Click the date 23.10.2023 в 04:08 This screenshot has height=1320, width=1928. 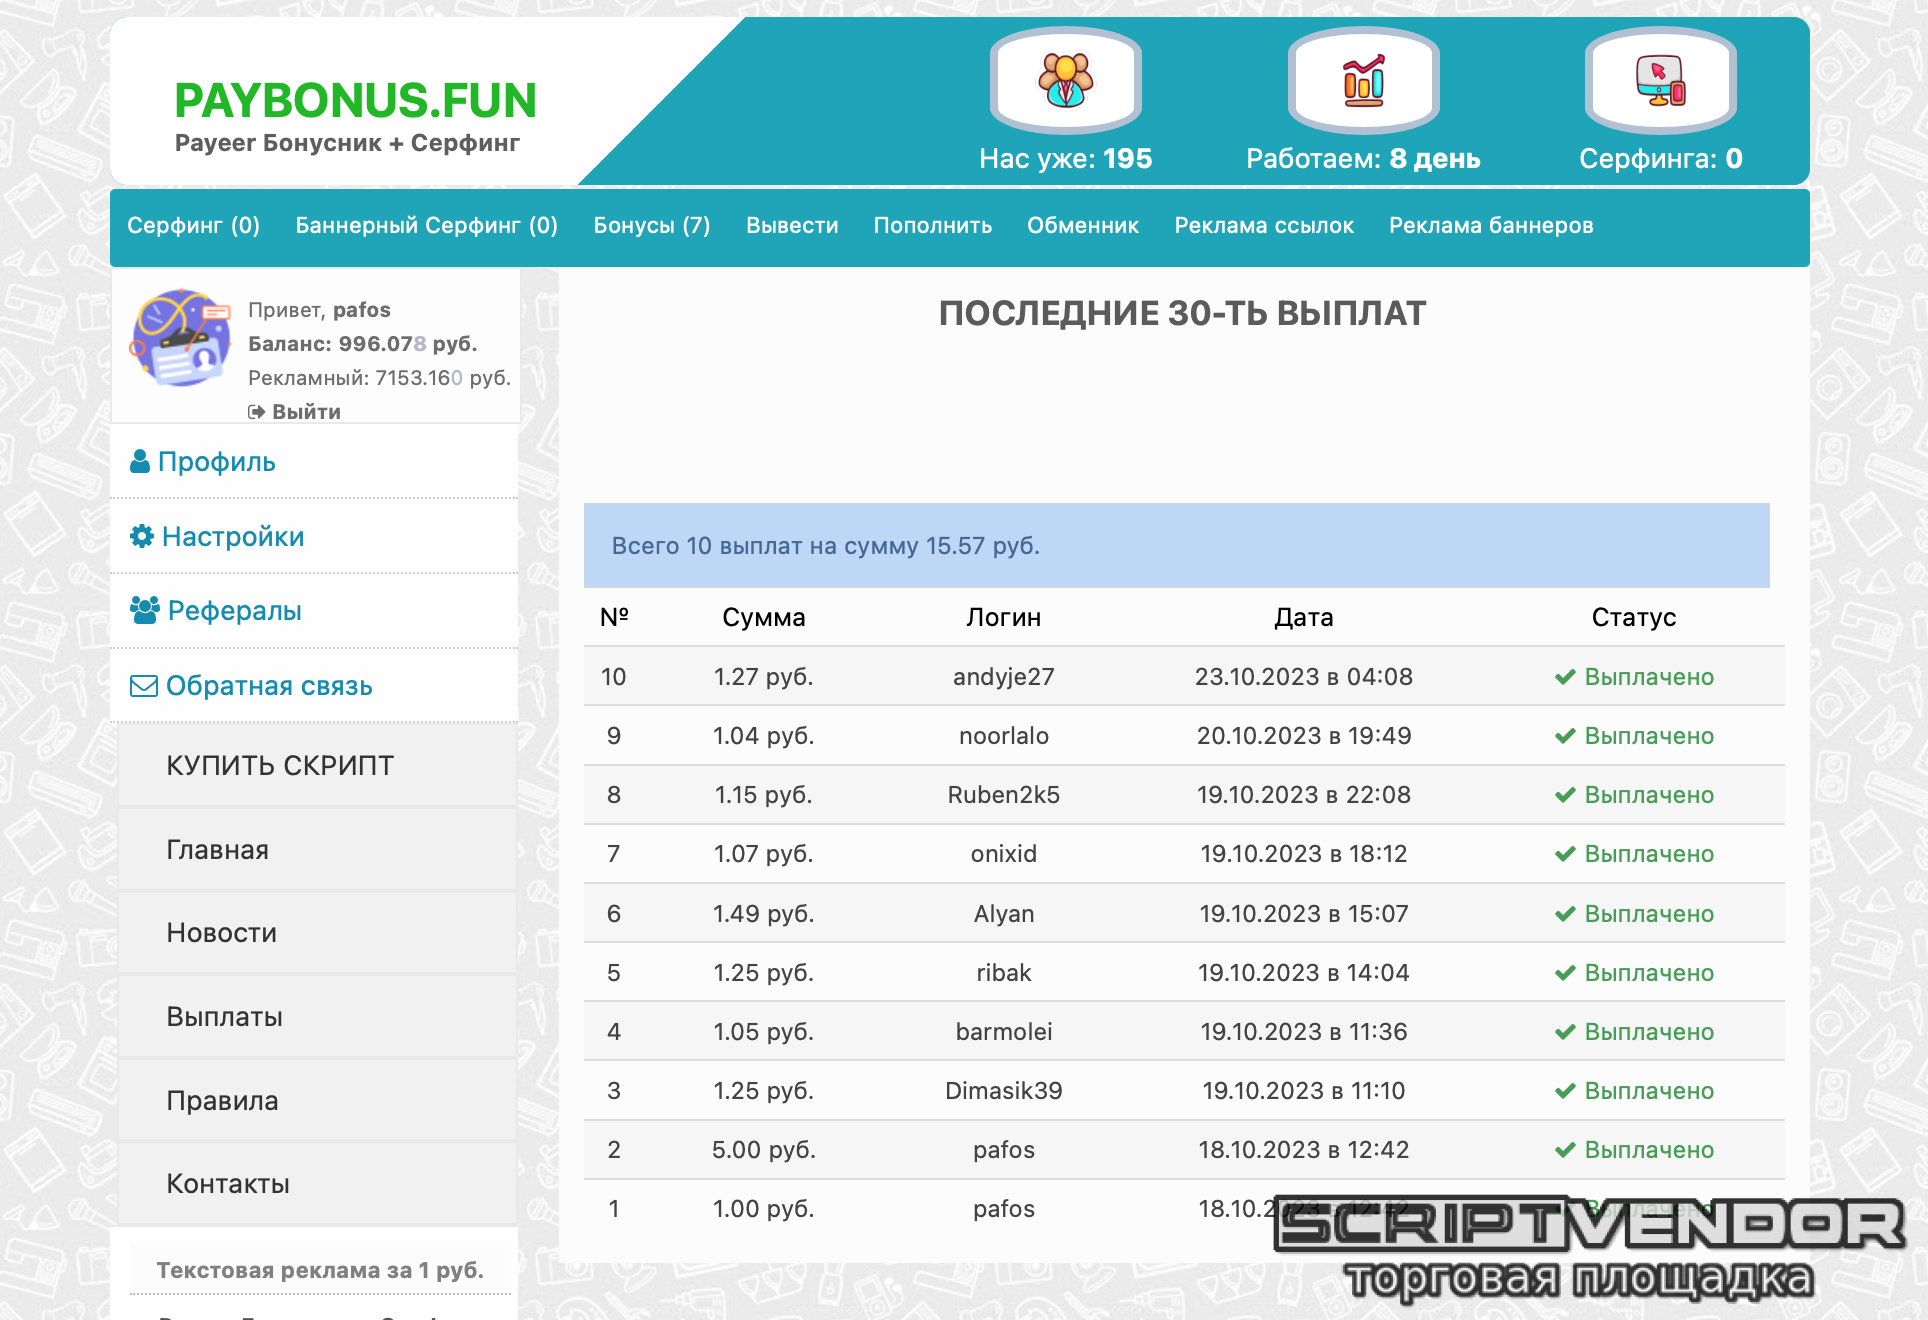point(1304,677)
